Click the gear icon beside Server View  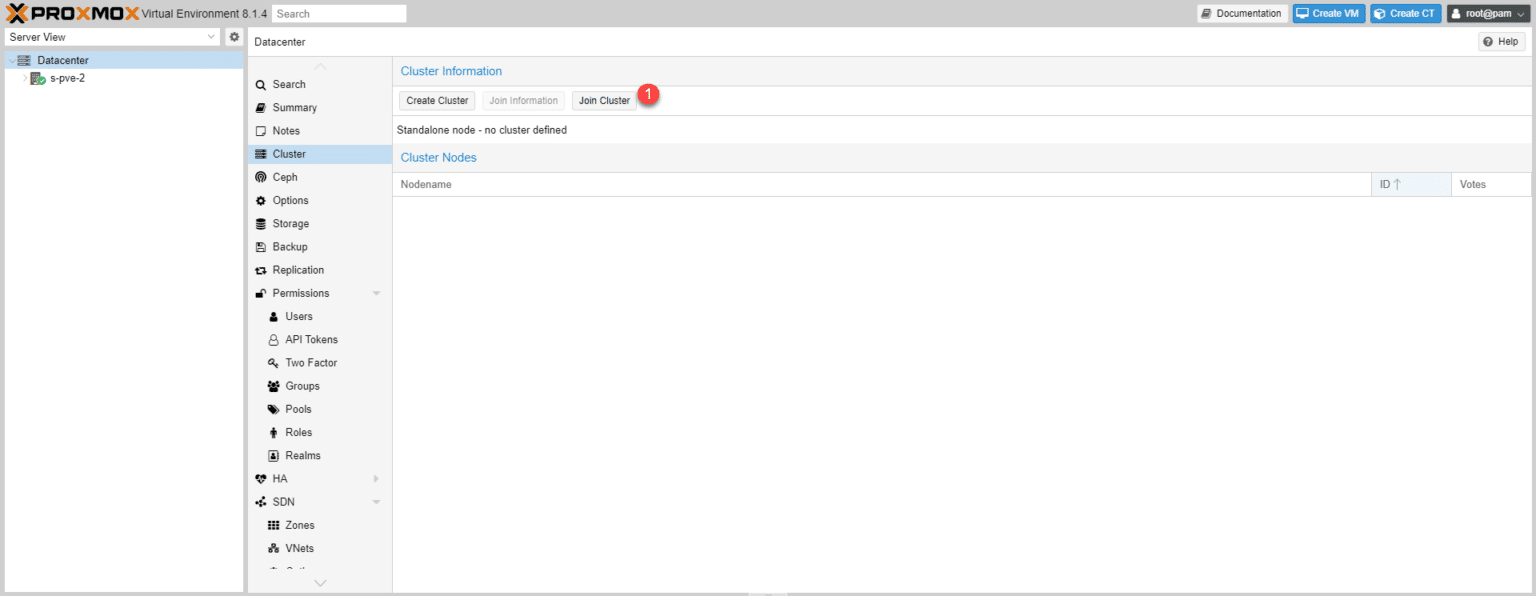pyautogui.click(x=234, y=37)
